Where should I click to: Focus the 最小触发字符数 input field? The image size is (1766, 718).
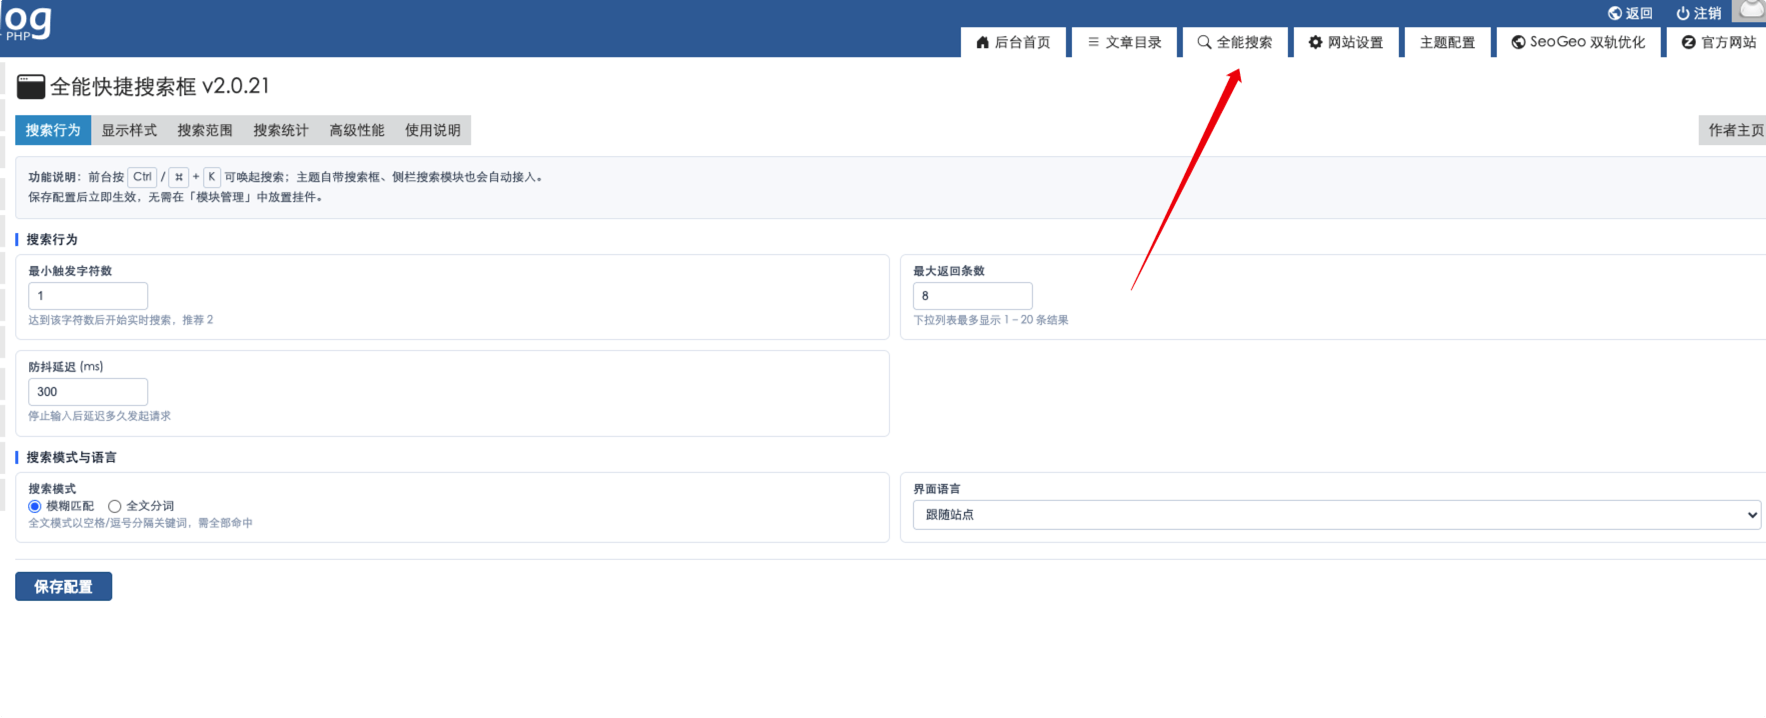88,296
